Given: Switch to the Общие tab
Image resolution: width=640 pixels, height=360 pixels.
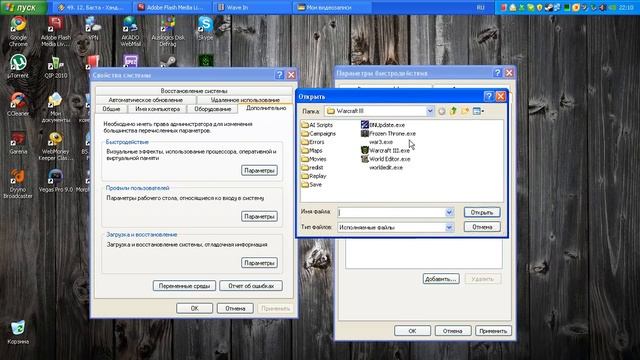Looking at the screenshot, I should [111, 109].
